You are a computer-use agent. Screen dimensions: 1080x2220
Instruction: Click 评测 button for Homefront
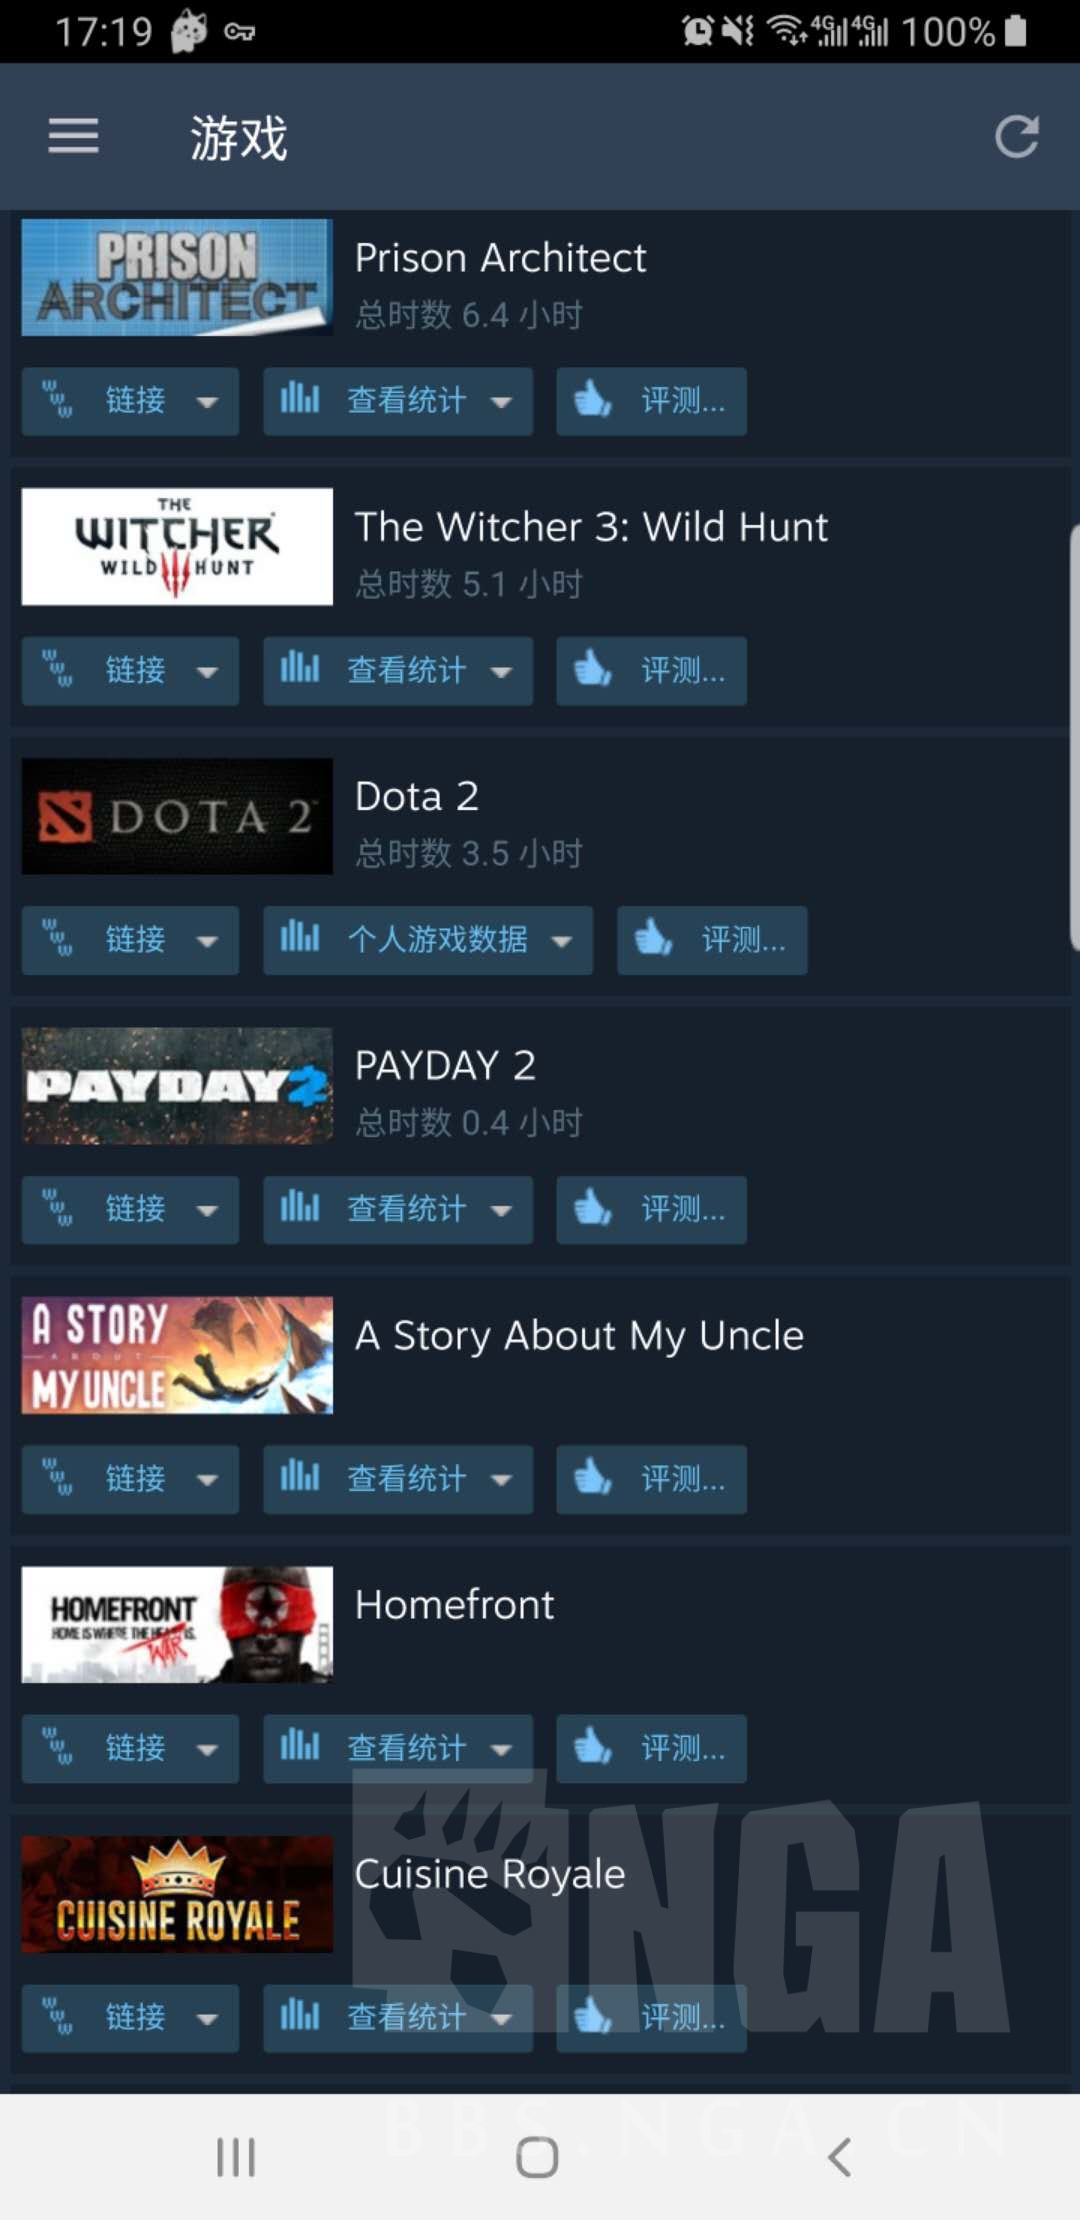(652, 1748)
